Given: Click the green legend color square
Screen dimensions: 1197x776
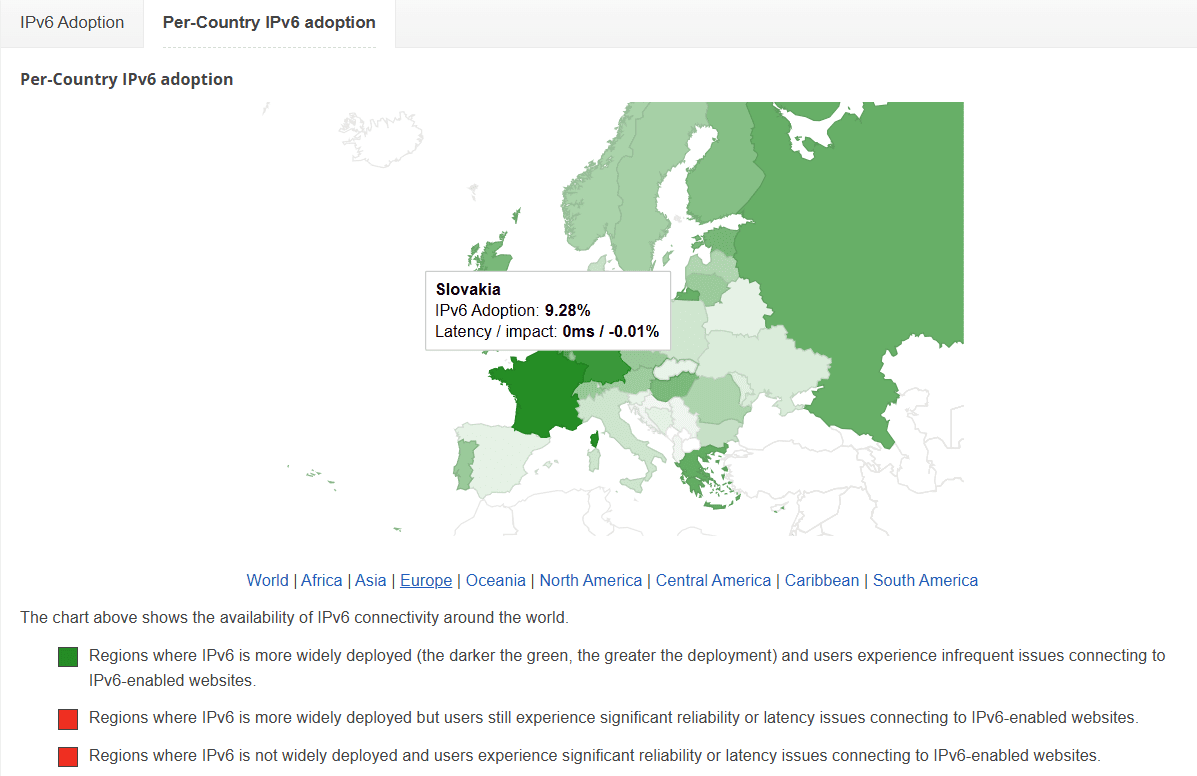Looking at the screenshot, I should coord(67,656).
